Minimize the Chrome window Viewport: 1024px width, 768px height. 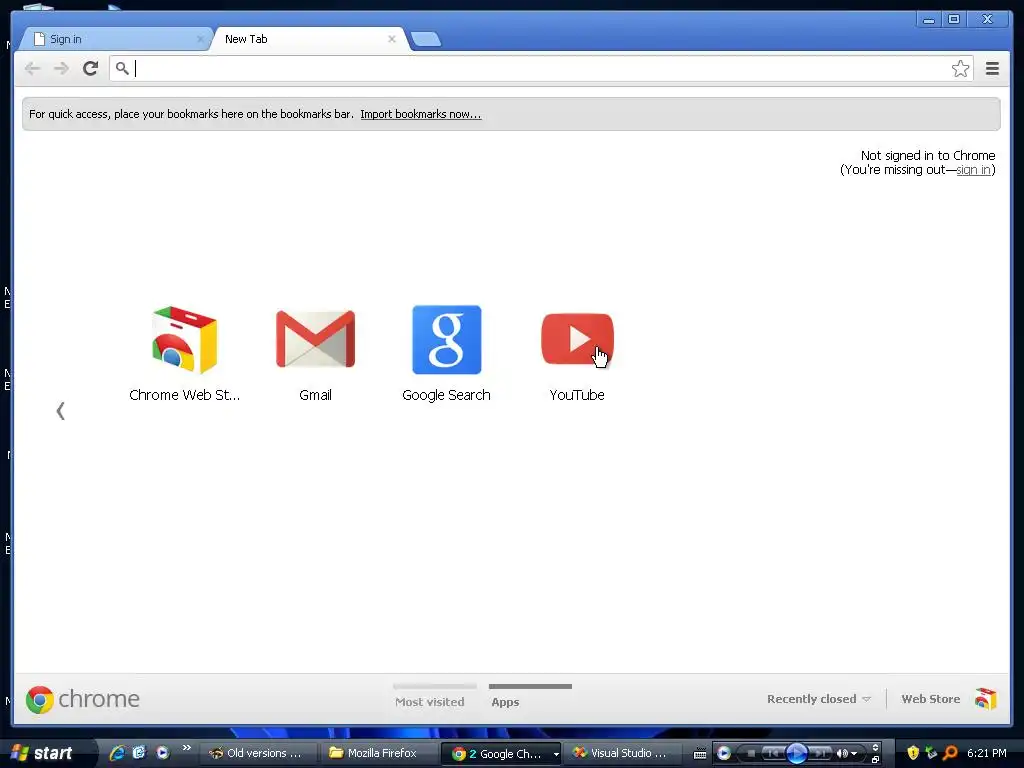[x=928, y=20]
